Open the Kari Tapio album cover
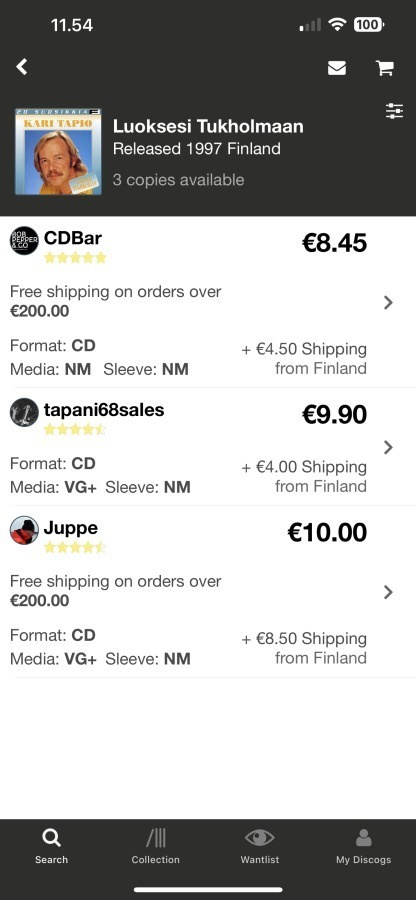The image size is (416, 900). 58,152
